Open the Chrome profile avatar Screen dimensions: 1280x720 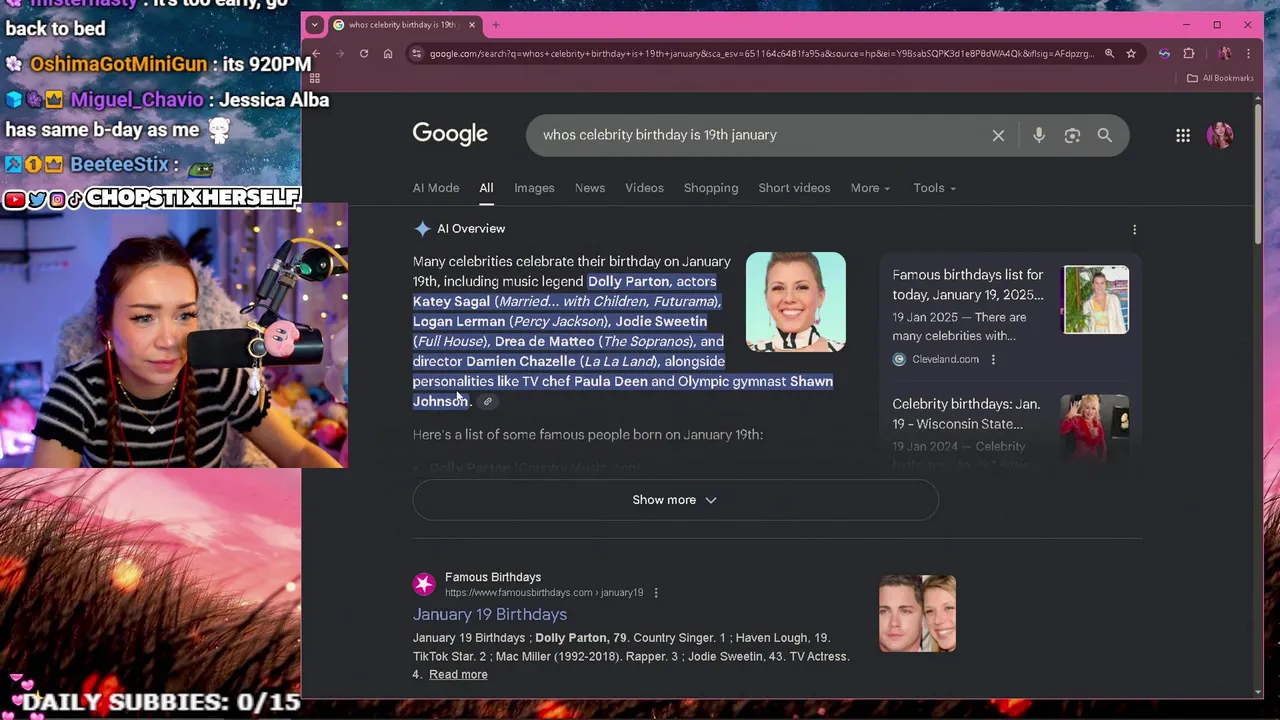click(1225, 54)
